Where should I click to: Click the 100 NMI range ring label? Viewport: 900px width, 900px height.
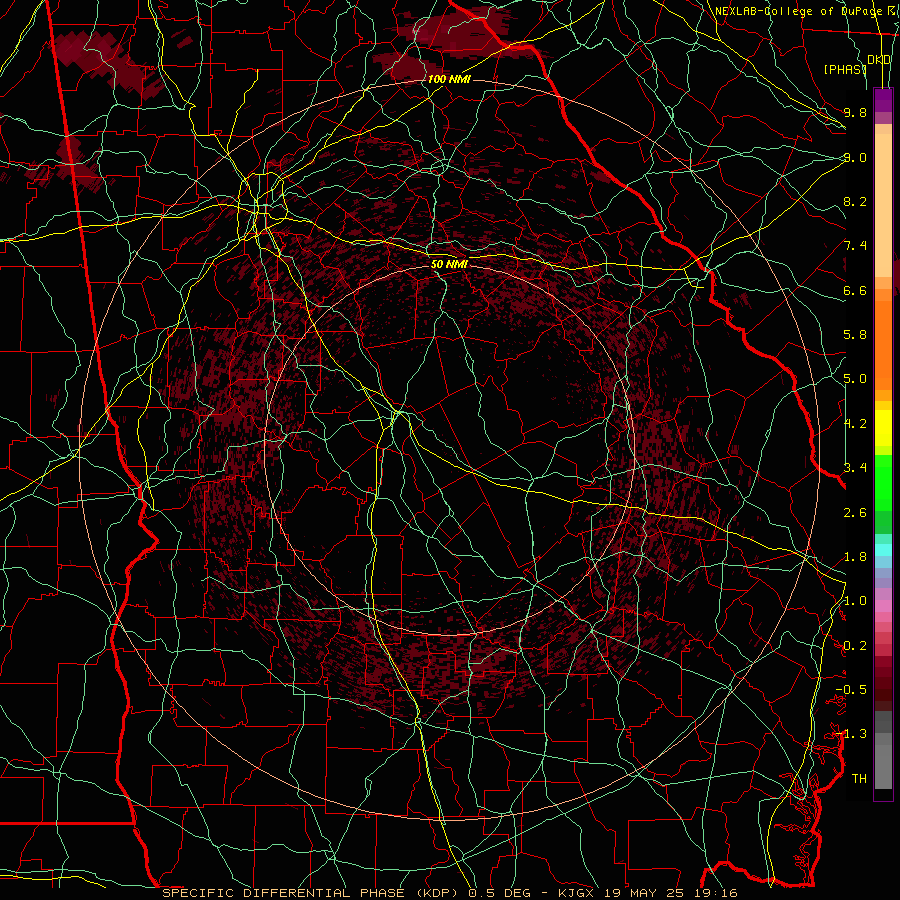449,79
